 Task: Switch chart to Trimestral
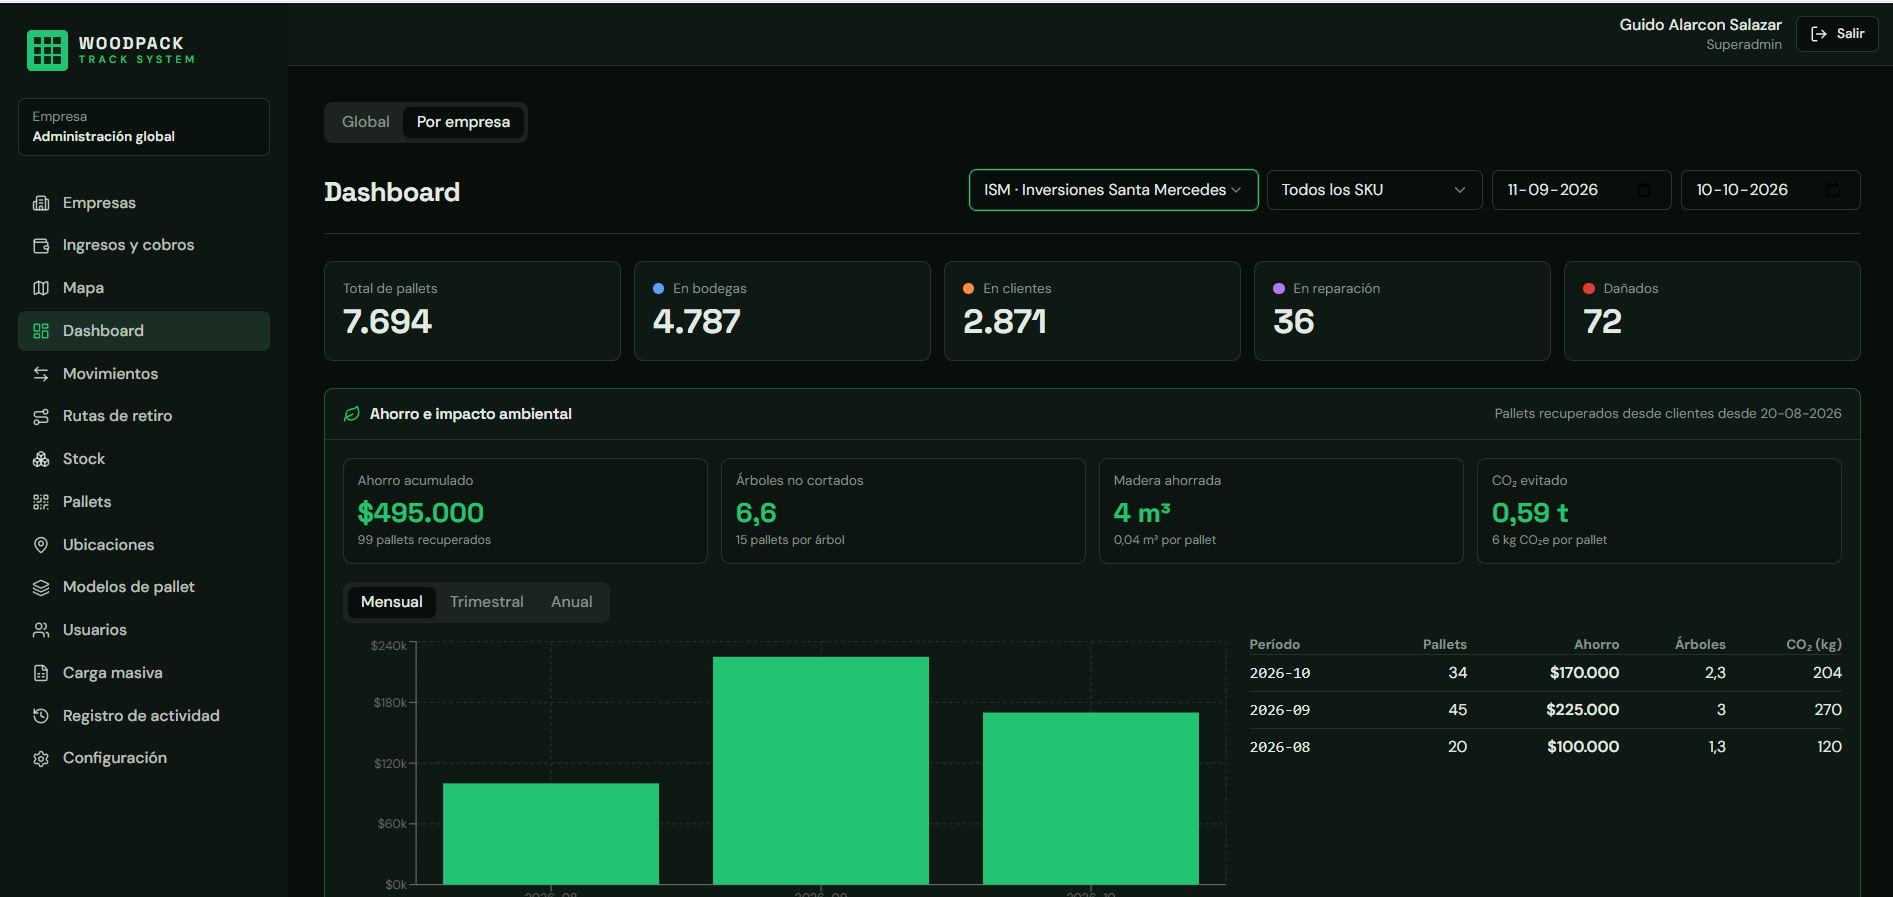pos(487,602)
